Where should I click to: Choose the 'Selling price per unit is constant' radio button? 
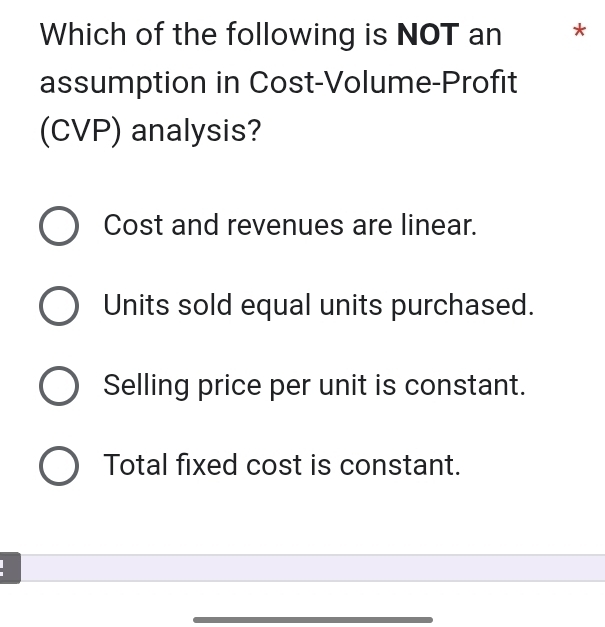59,387
